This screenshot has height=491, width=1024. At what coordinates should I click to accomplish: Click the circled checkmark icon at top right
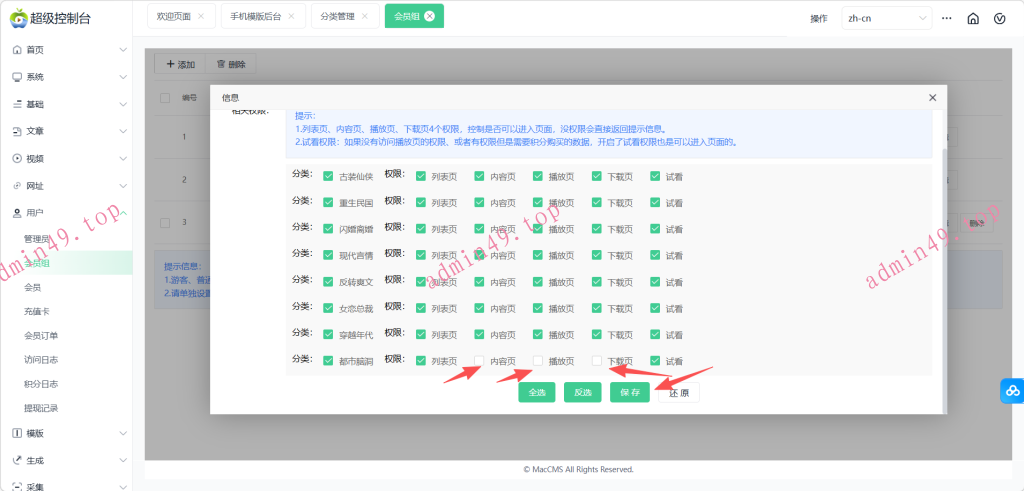(x=1000, y=18)
